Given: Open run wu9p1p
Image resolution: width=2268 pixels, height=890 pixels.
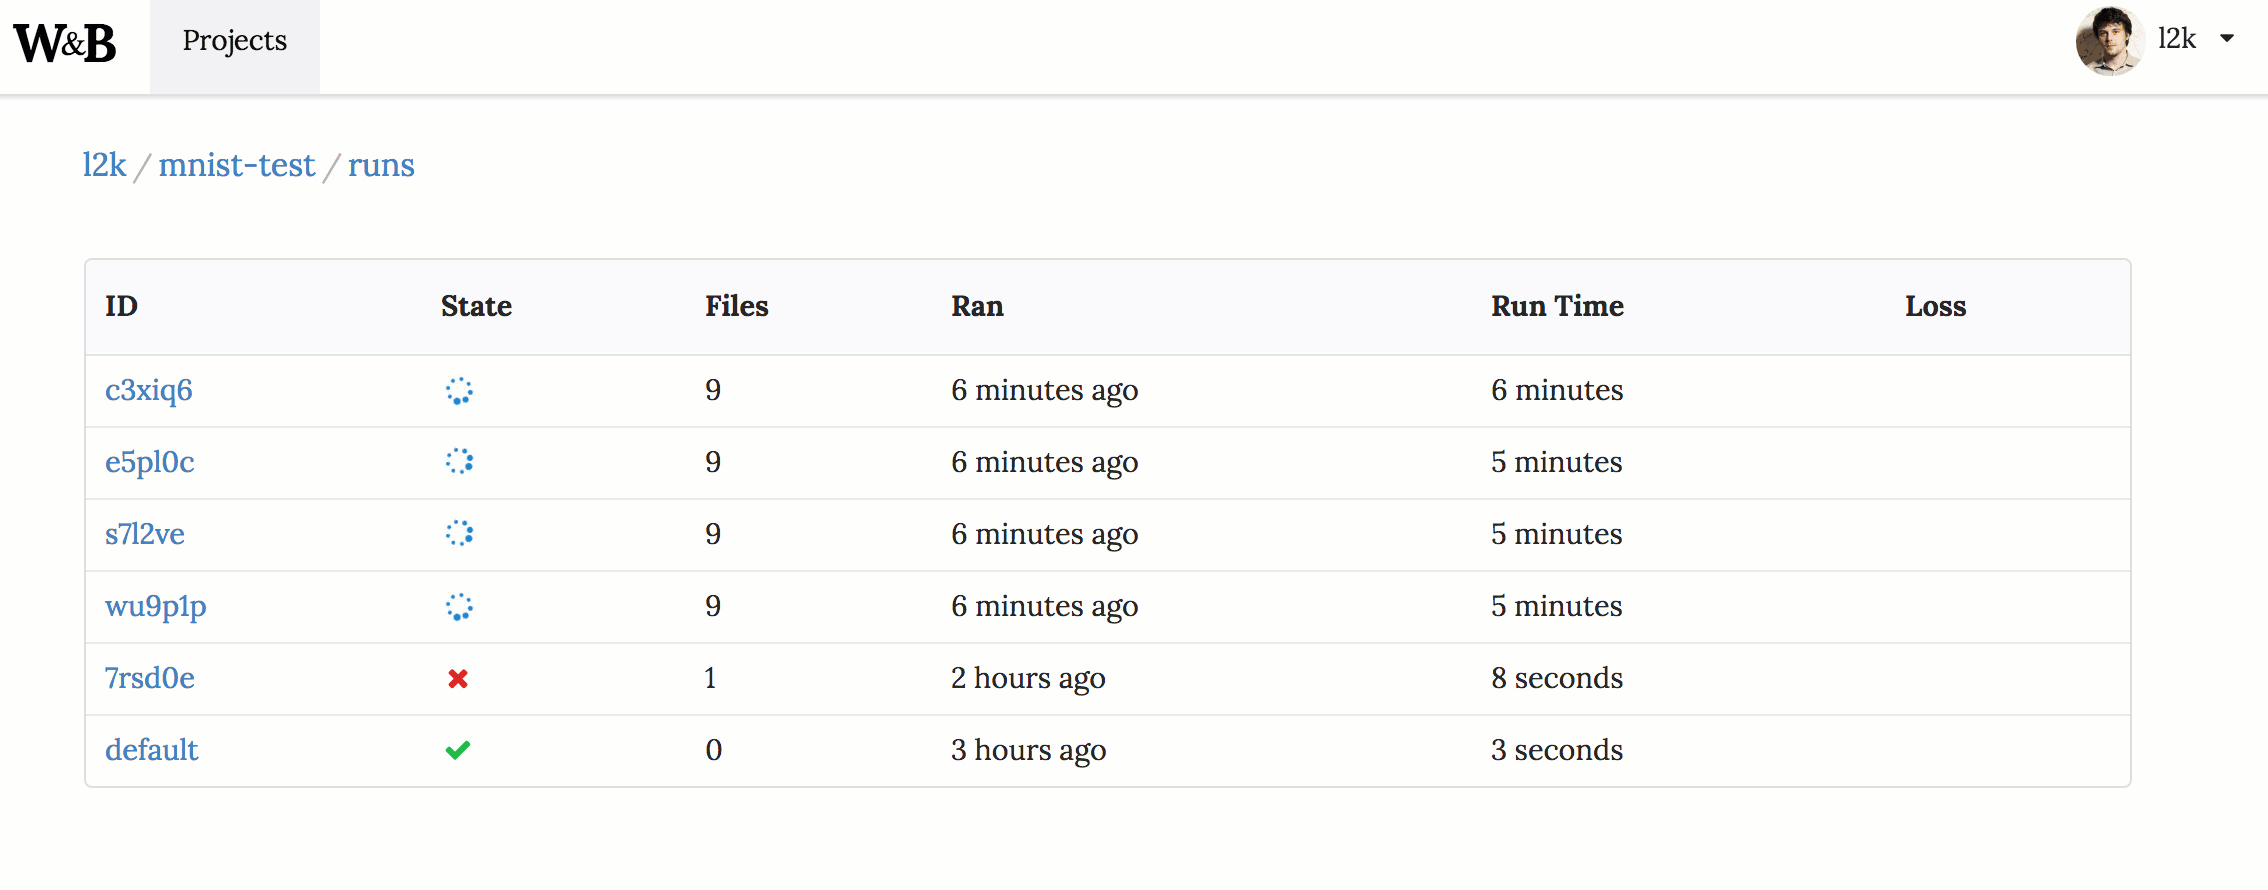Looking at the screenshot, I should click(x=156, y=606).
